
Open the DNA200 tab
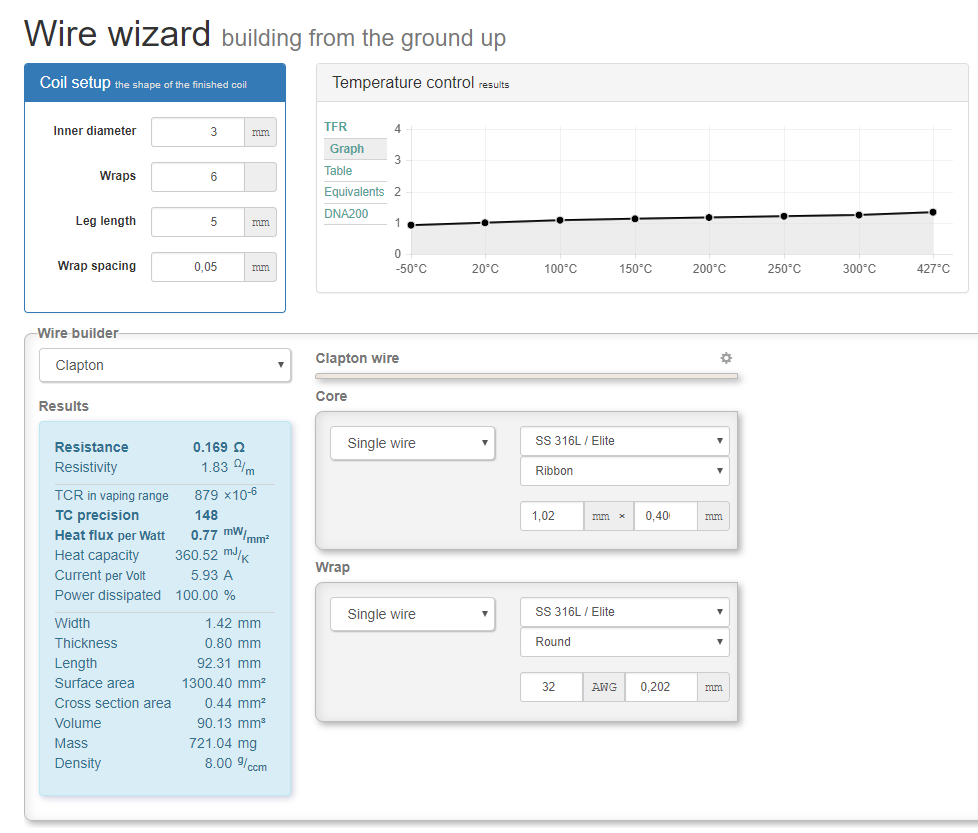(346, 214)
